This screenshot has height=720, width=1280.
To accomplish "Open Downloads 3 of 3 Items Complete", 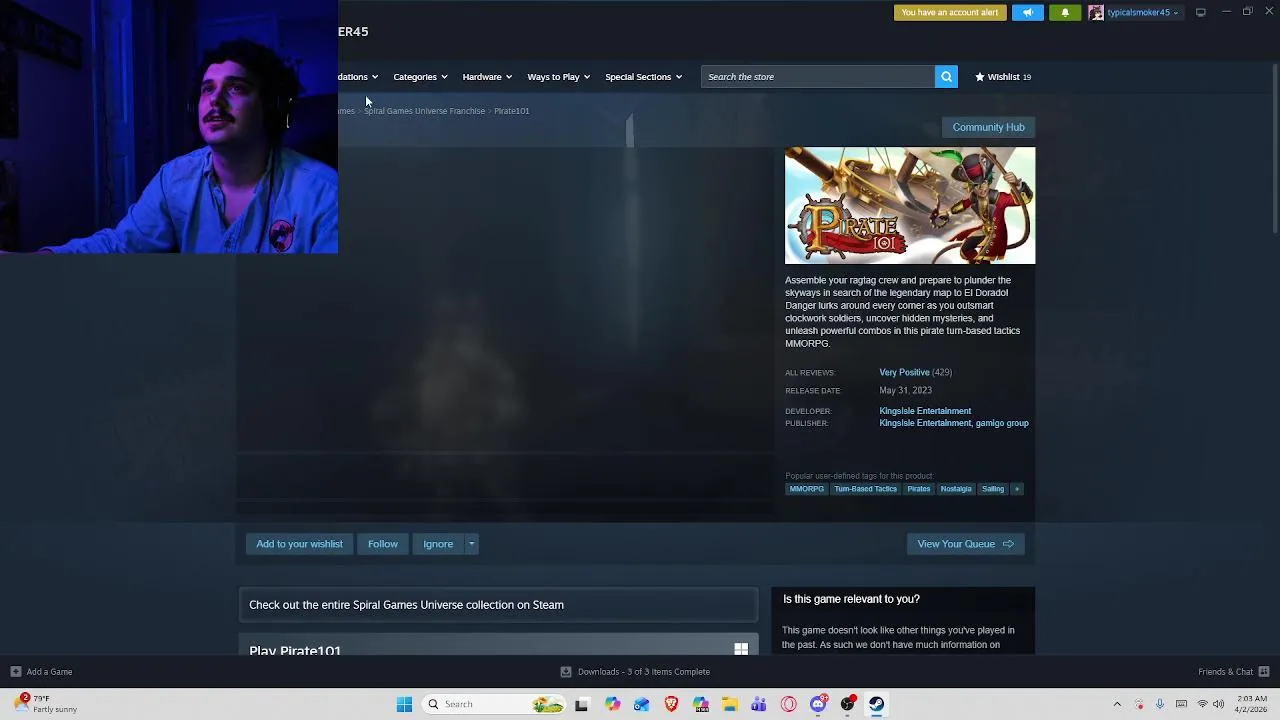I will [x=643, y=672].
